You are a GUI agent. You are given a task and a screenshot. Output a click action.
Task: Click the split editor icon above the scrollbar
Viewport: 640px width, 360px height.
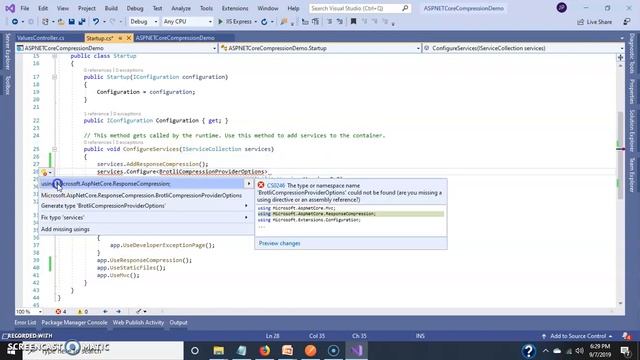620,58
